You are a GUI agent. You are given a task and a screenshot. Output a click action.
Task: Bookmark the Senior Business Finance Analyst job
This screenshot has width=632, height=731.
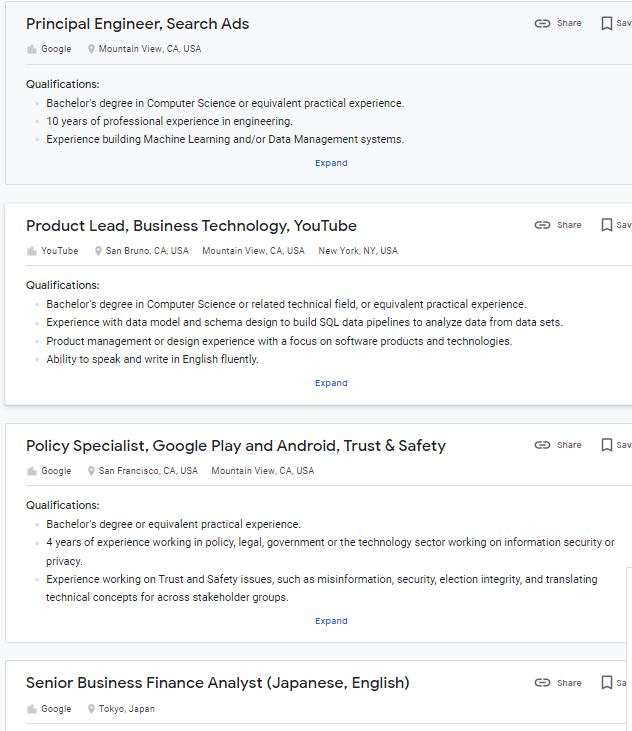point(607,683)
